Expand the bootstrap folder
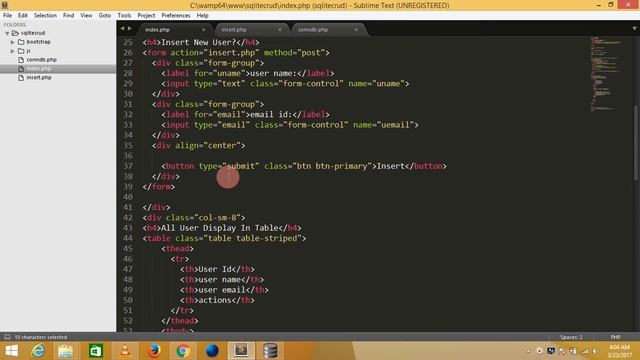This screenshot has height=360, width=640. (13, 42)
